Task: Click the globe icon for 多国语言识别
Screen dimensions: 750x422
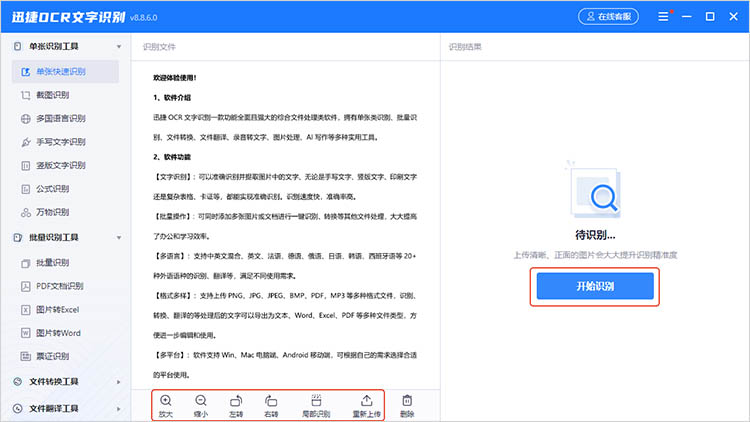Action: point(26,119)
